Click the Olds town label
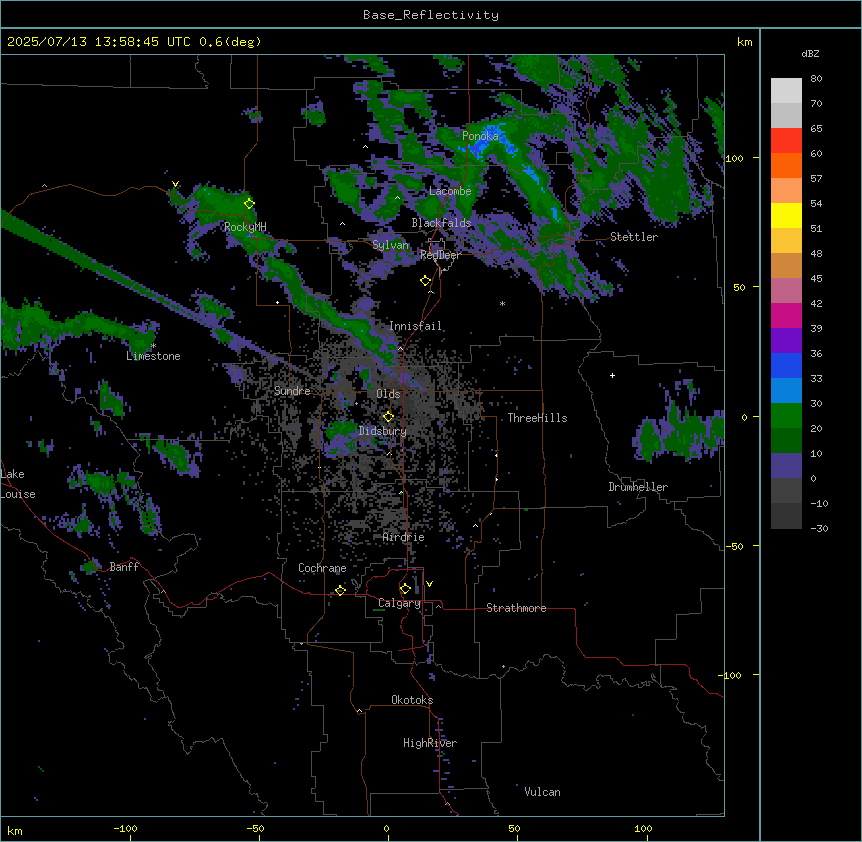The width and height of the screenshot is (862, 842). (388, 394)
